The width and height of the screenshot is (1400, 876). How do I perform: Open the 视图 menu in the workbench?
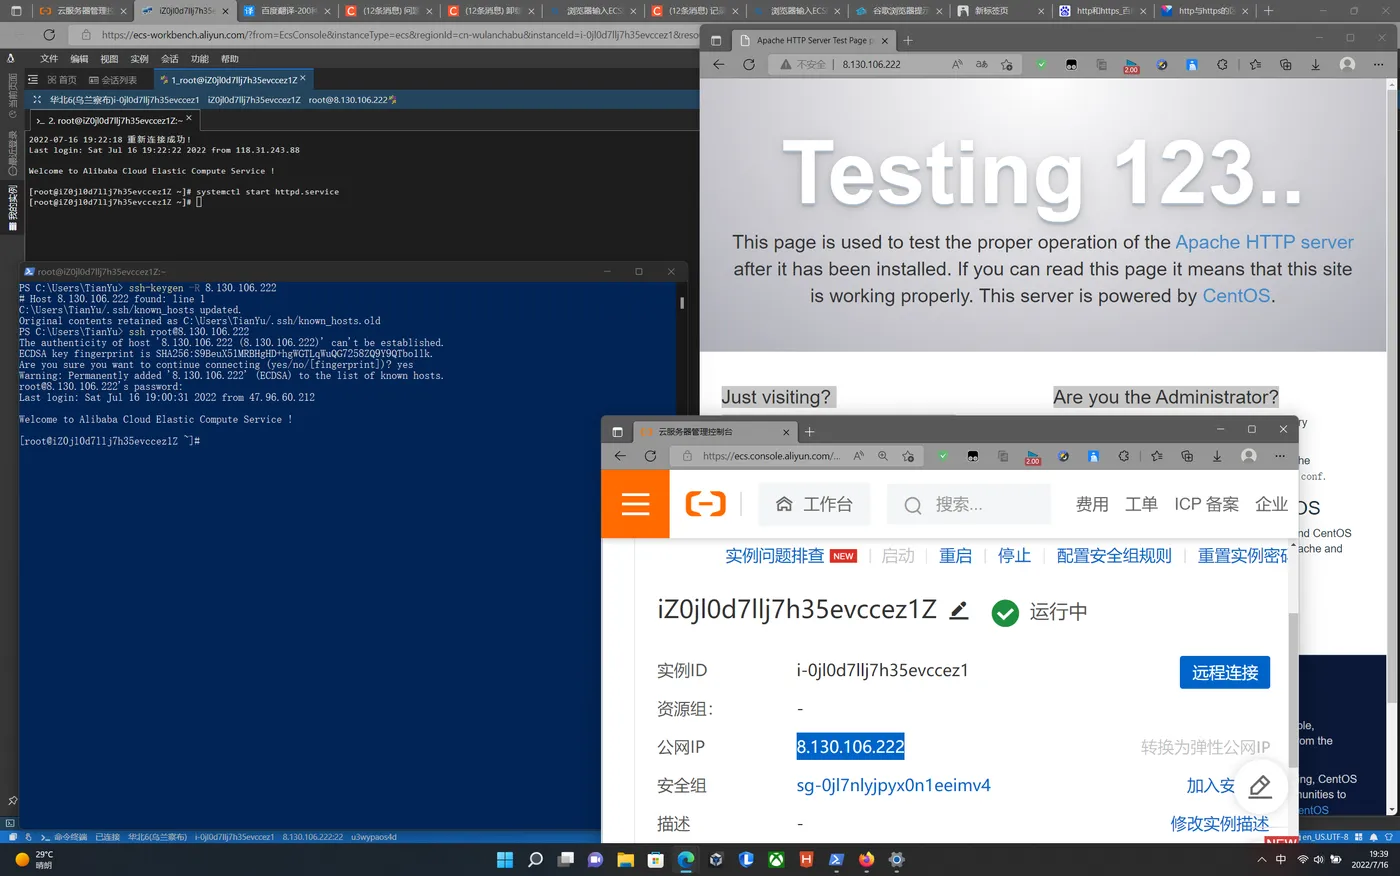pyautogui.click(x=109, y=59)
